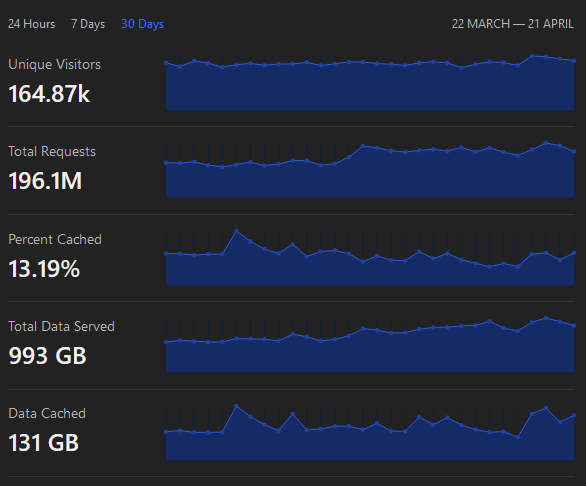The width and height of the screenshot is (586, 486).
Task: Select the 30 Days tab
Action: tap(142, 24)
